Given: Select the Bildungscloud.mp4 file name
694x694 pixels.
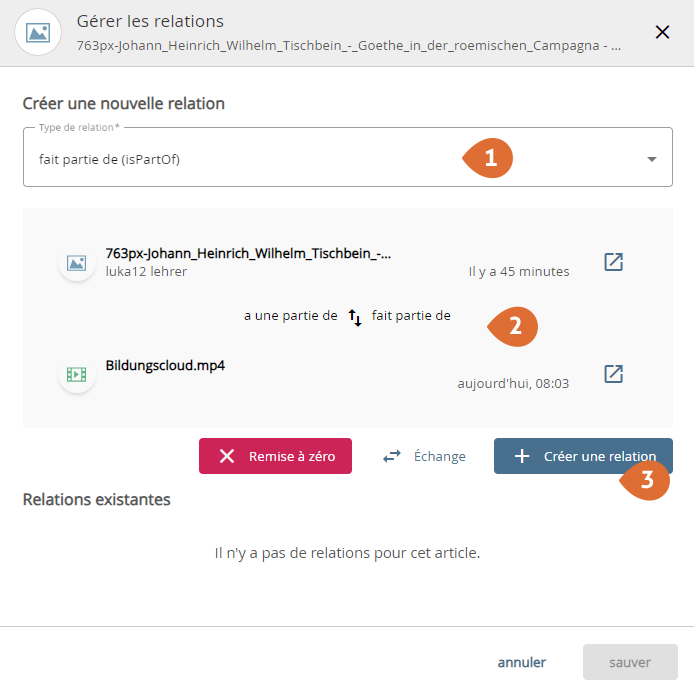Looking at the screenshot, I should [165, 365].
